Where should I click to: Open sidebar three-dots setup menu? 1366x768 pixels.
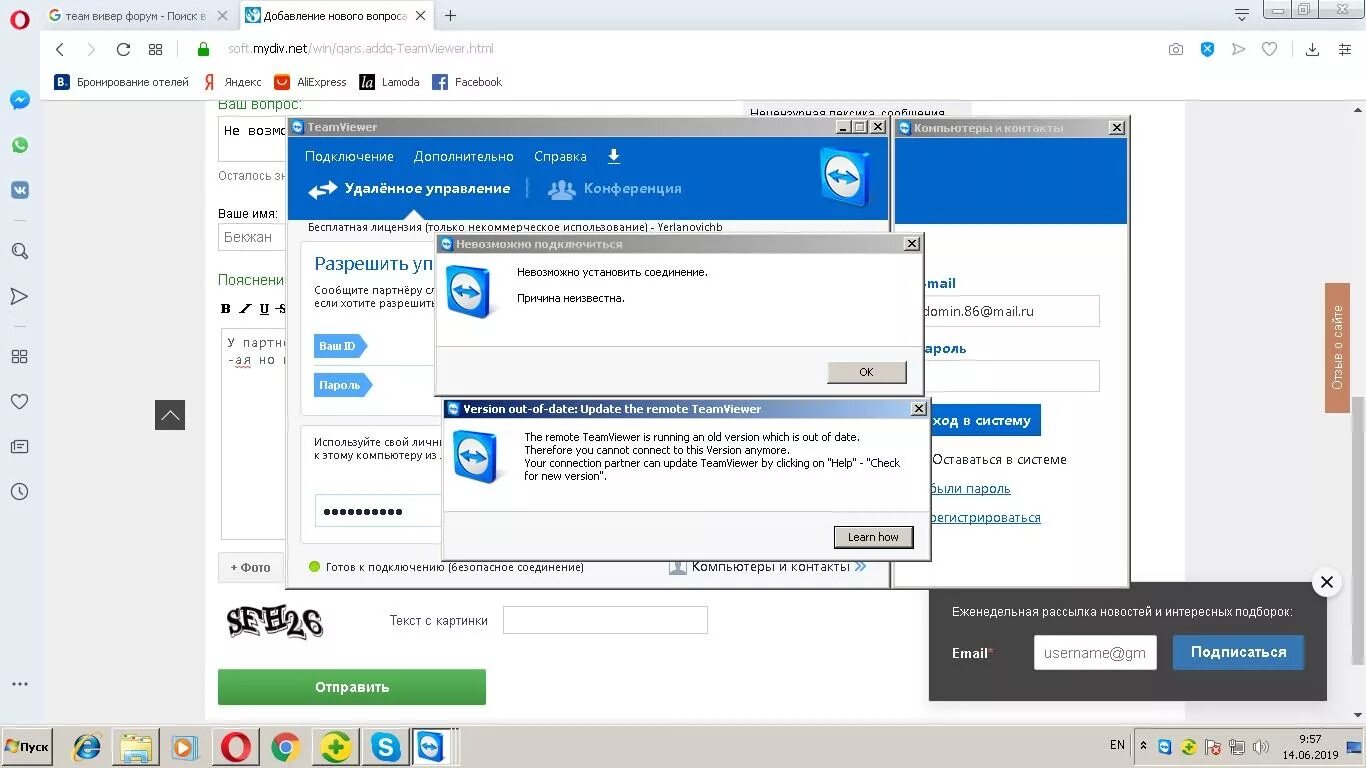[20, 684]
